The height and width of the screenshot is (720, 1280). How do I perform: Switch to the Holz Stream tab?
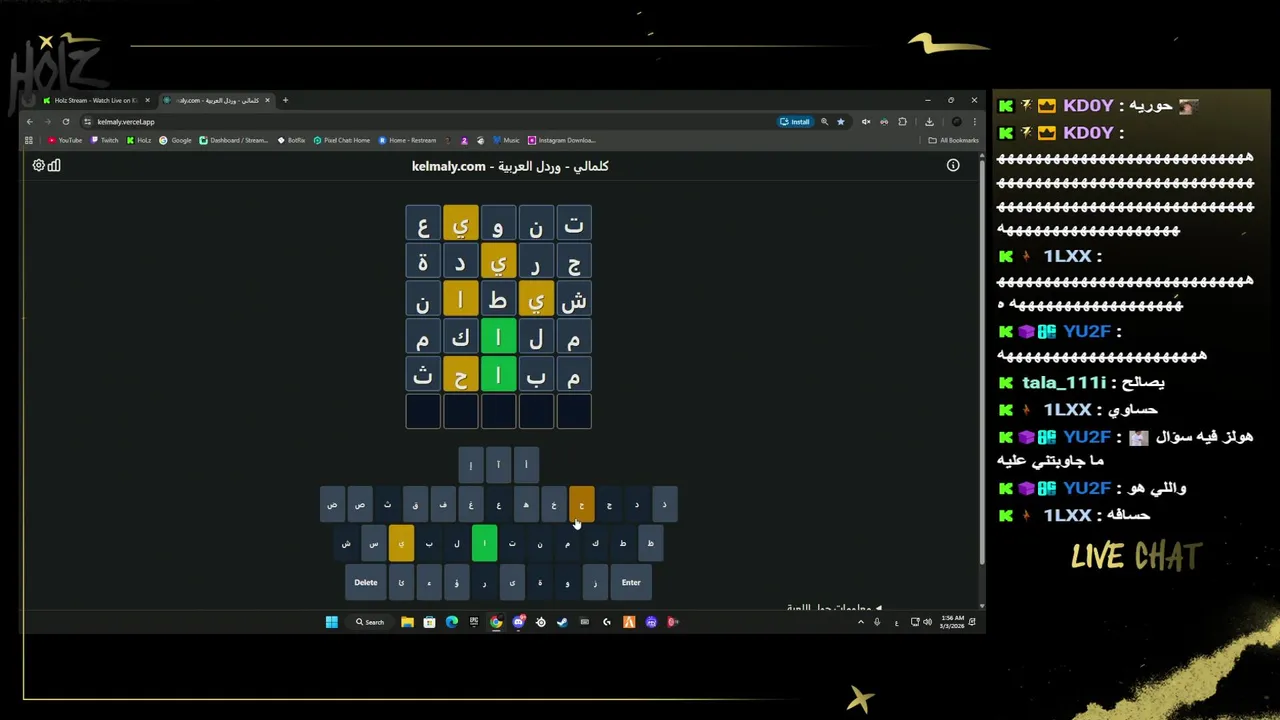tap(95, 100)
